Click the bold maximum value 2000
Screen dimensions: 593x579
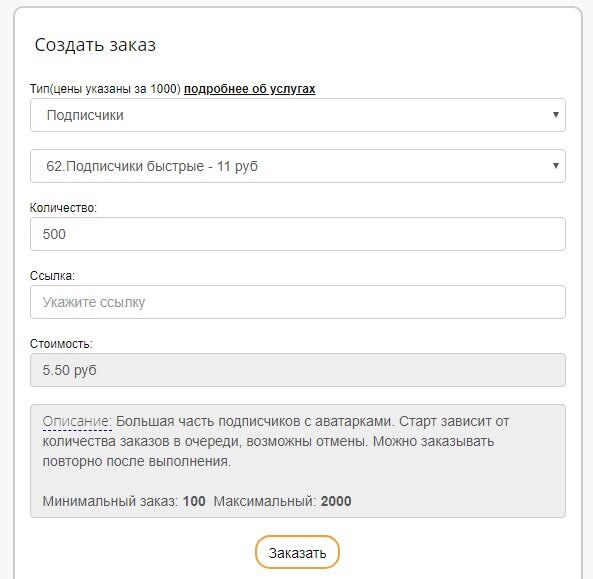click(x=336, y=501)
